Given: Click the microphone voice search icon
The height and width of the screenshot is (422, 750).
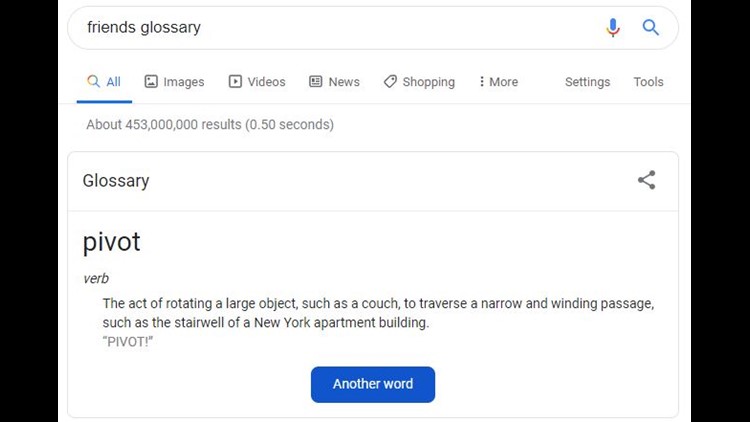Looking at the screenshot, I should 613,28.
